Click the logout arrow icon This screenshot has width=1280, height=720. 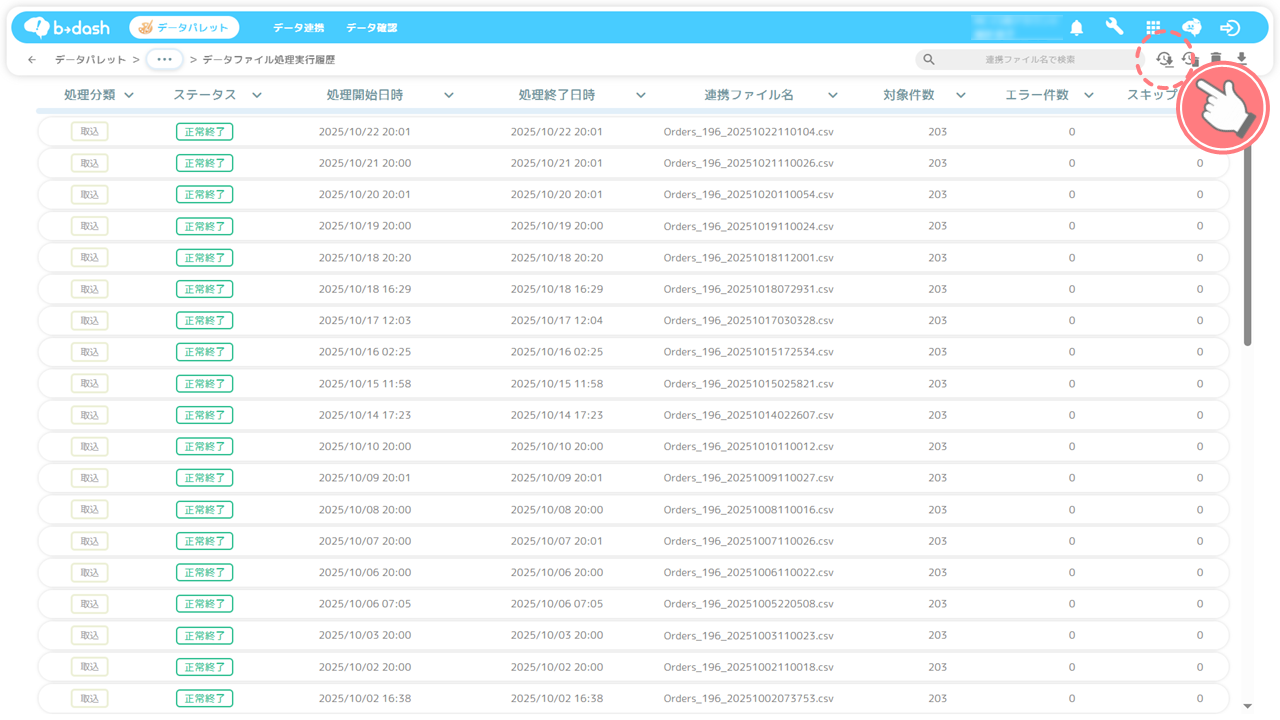coord(1230,28)
